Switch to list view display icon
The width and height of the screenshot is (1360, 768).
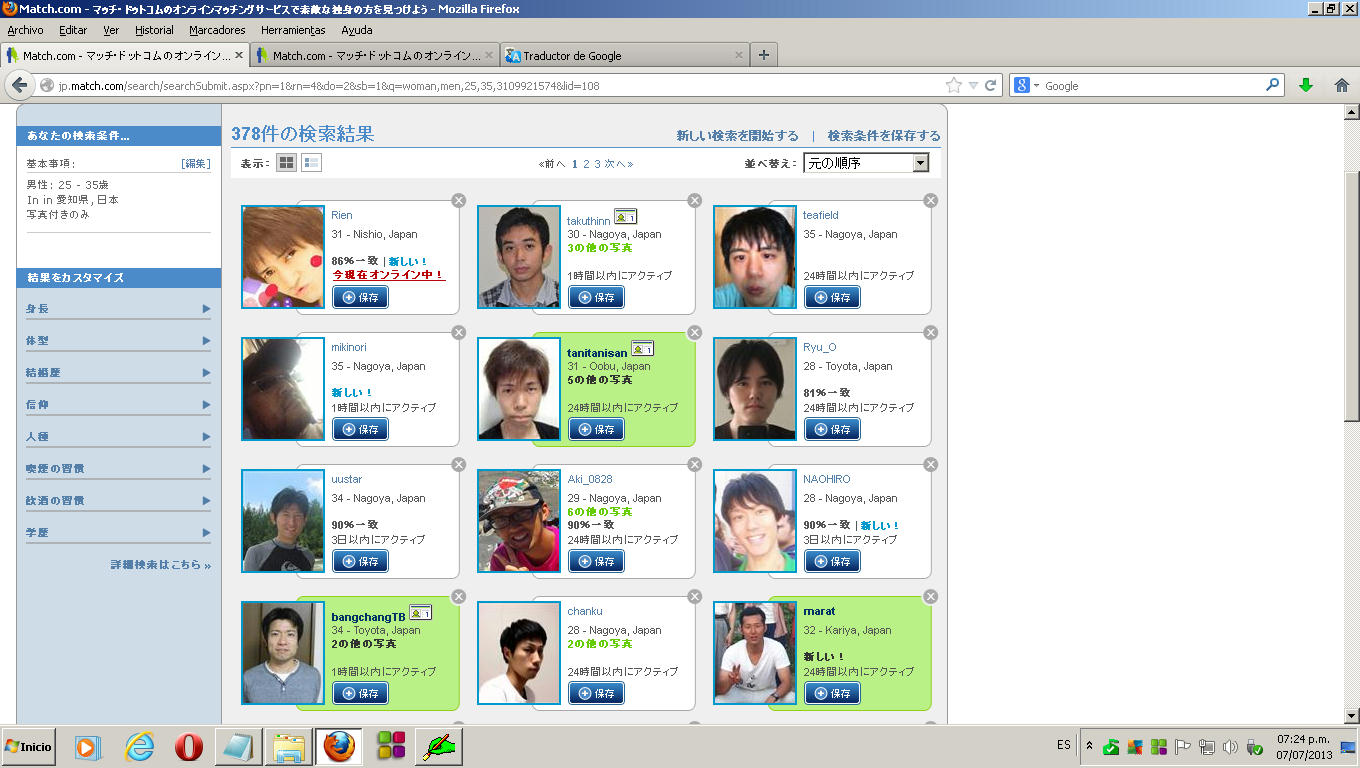pos(312,163)
